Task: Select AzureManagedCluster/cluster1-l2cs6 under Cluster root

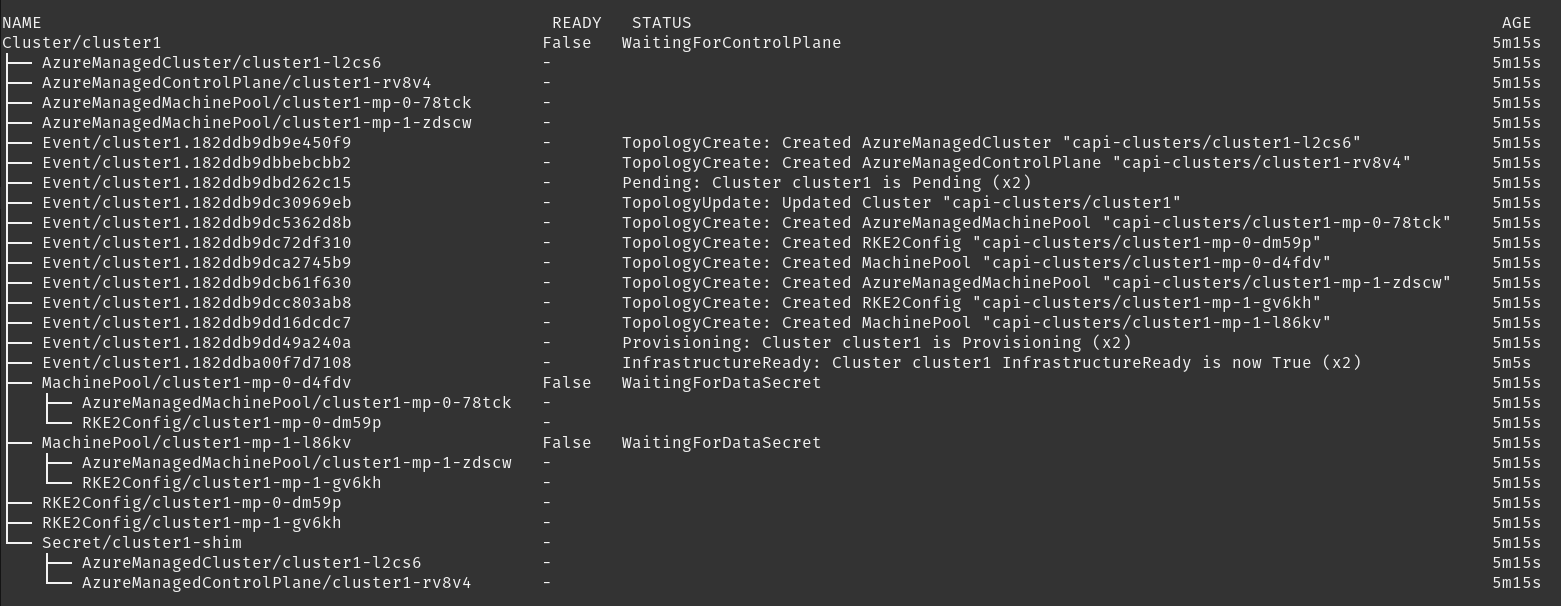Action: click(x=211, y=63)
